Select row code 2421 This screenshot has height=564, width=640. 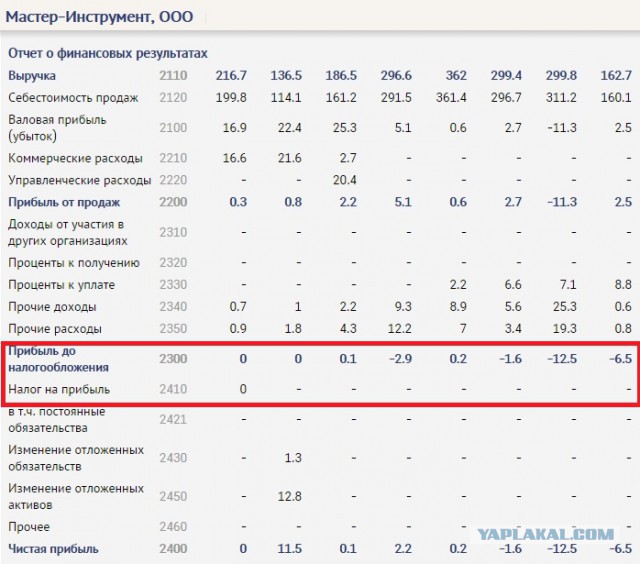pos(173,419)
